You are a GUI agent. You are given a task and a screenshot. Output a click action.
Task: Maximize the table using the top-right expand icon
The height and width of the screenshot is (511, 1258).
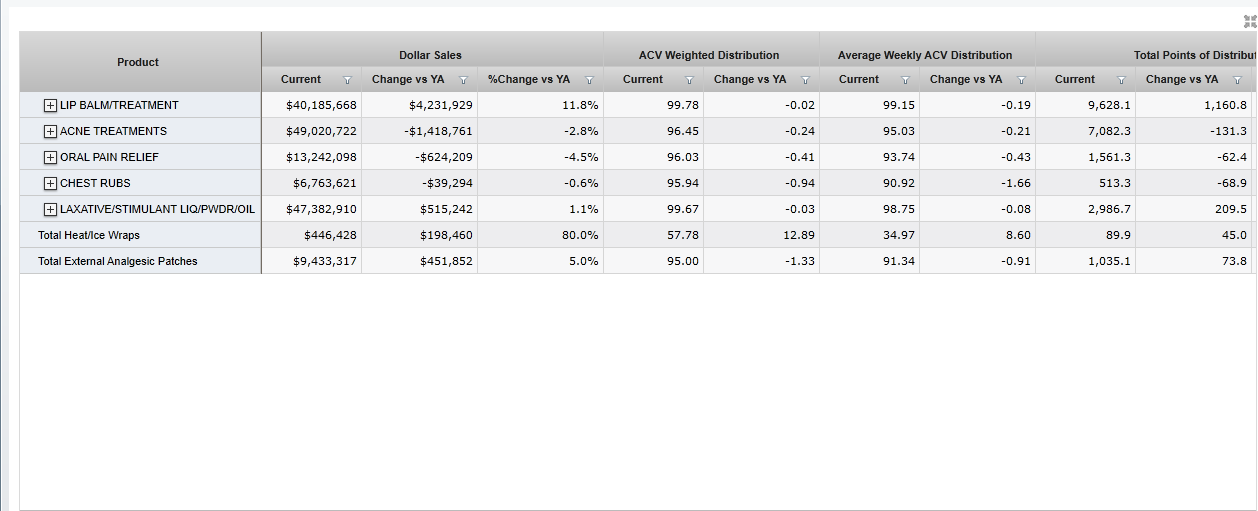(1249, 21)
